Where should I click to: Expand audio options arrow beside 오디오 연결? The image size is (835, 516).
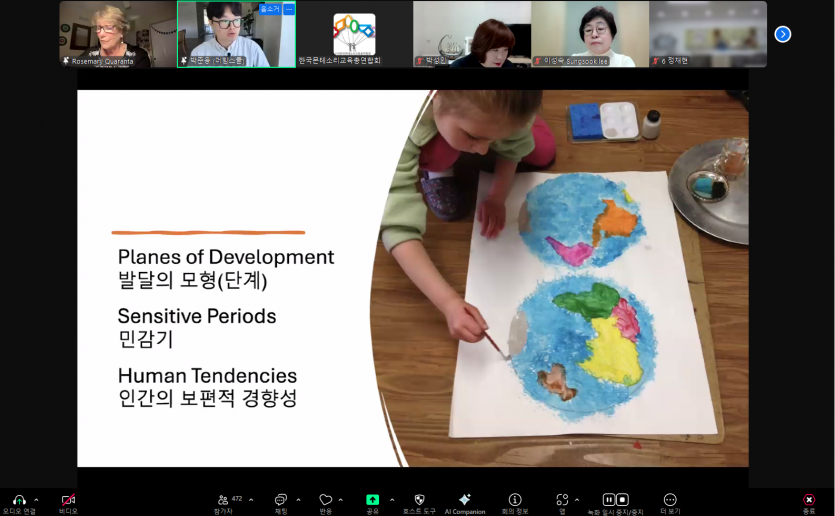point(36,500)
